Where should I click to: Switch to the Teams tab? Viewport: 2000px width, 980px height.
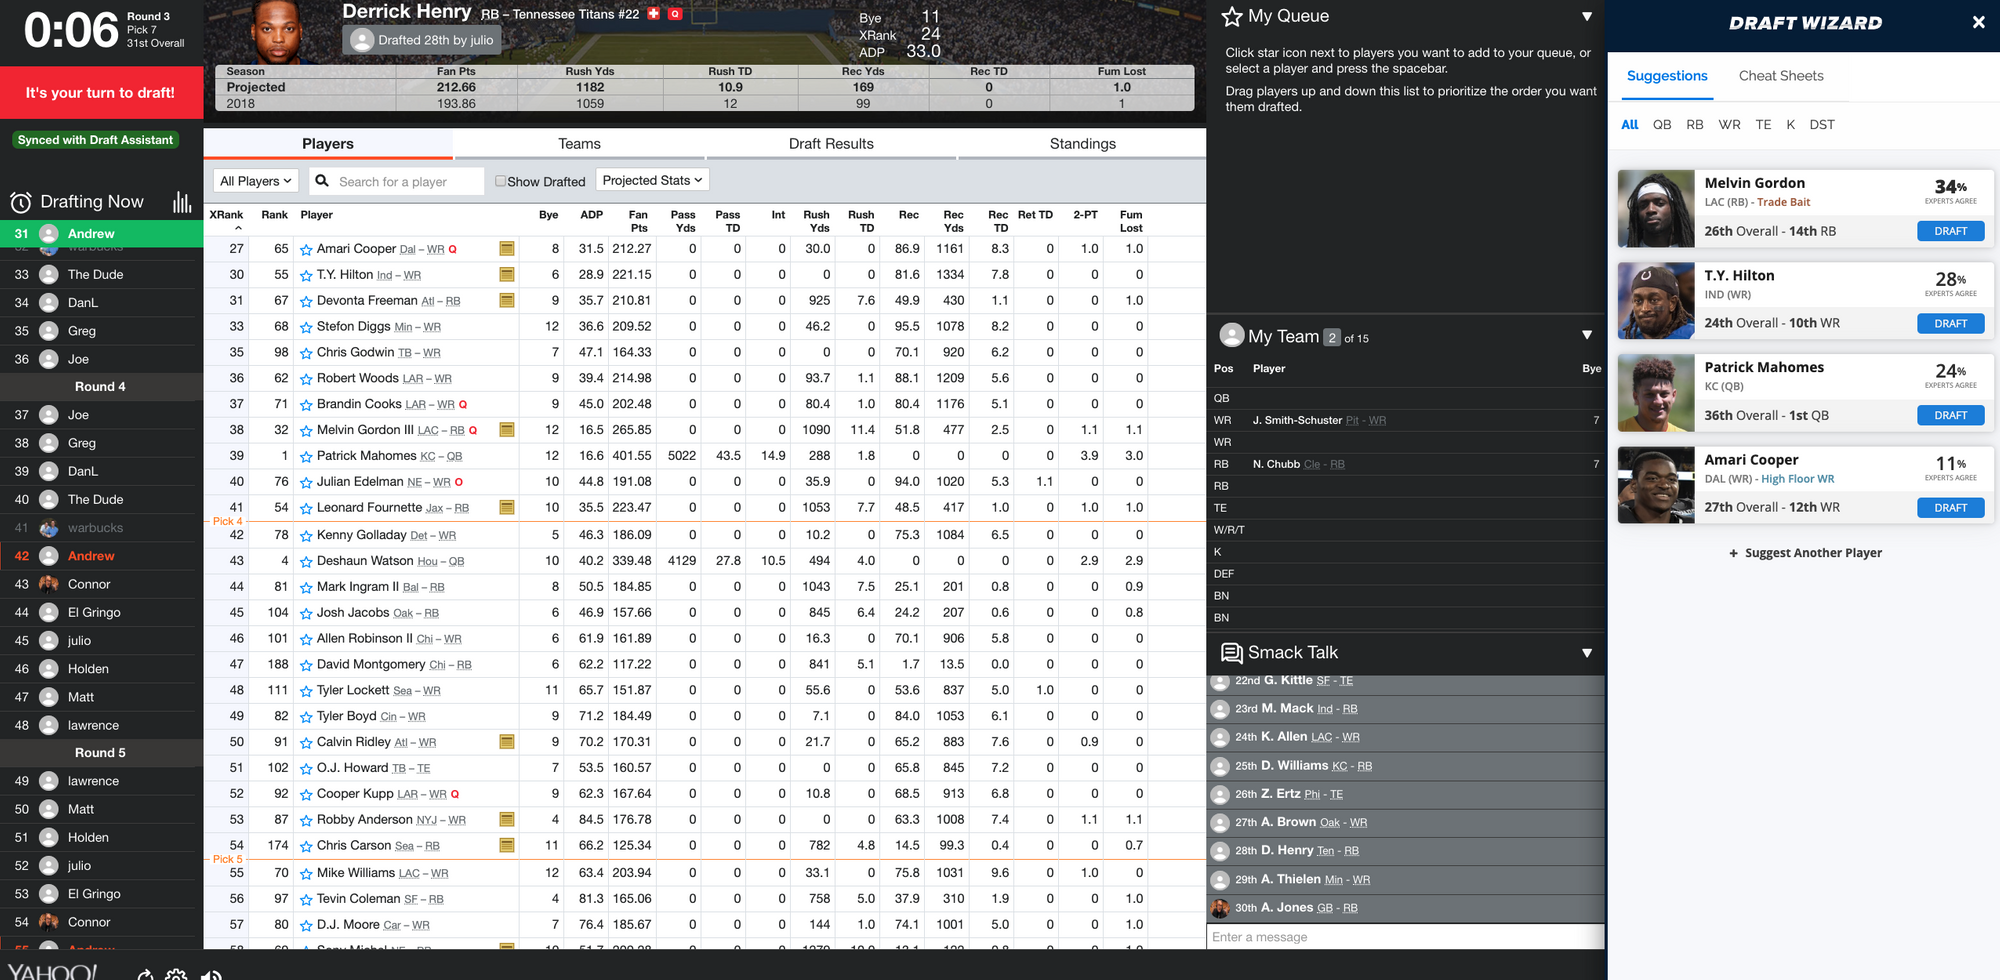pos(580,144)
